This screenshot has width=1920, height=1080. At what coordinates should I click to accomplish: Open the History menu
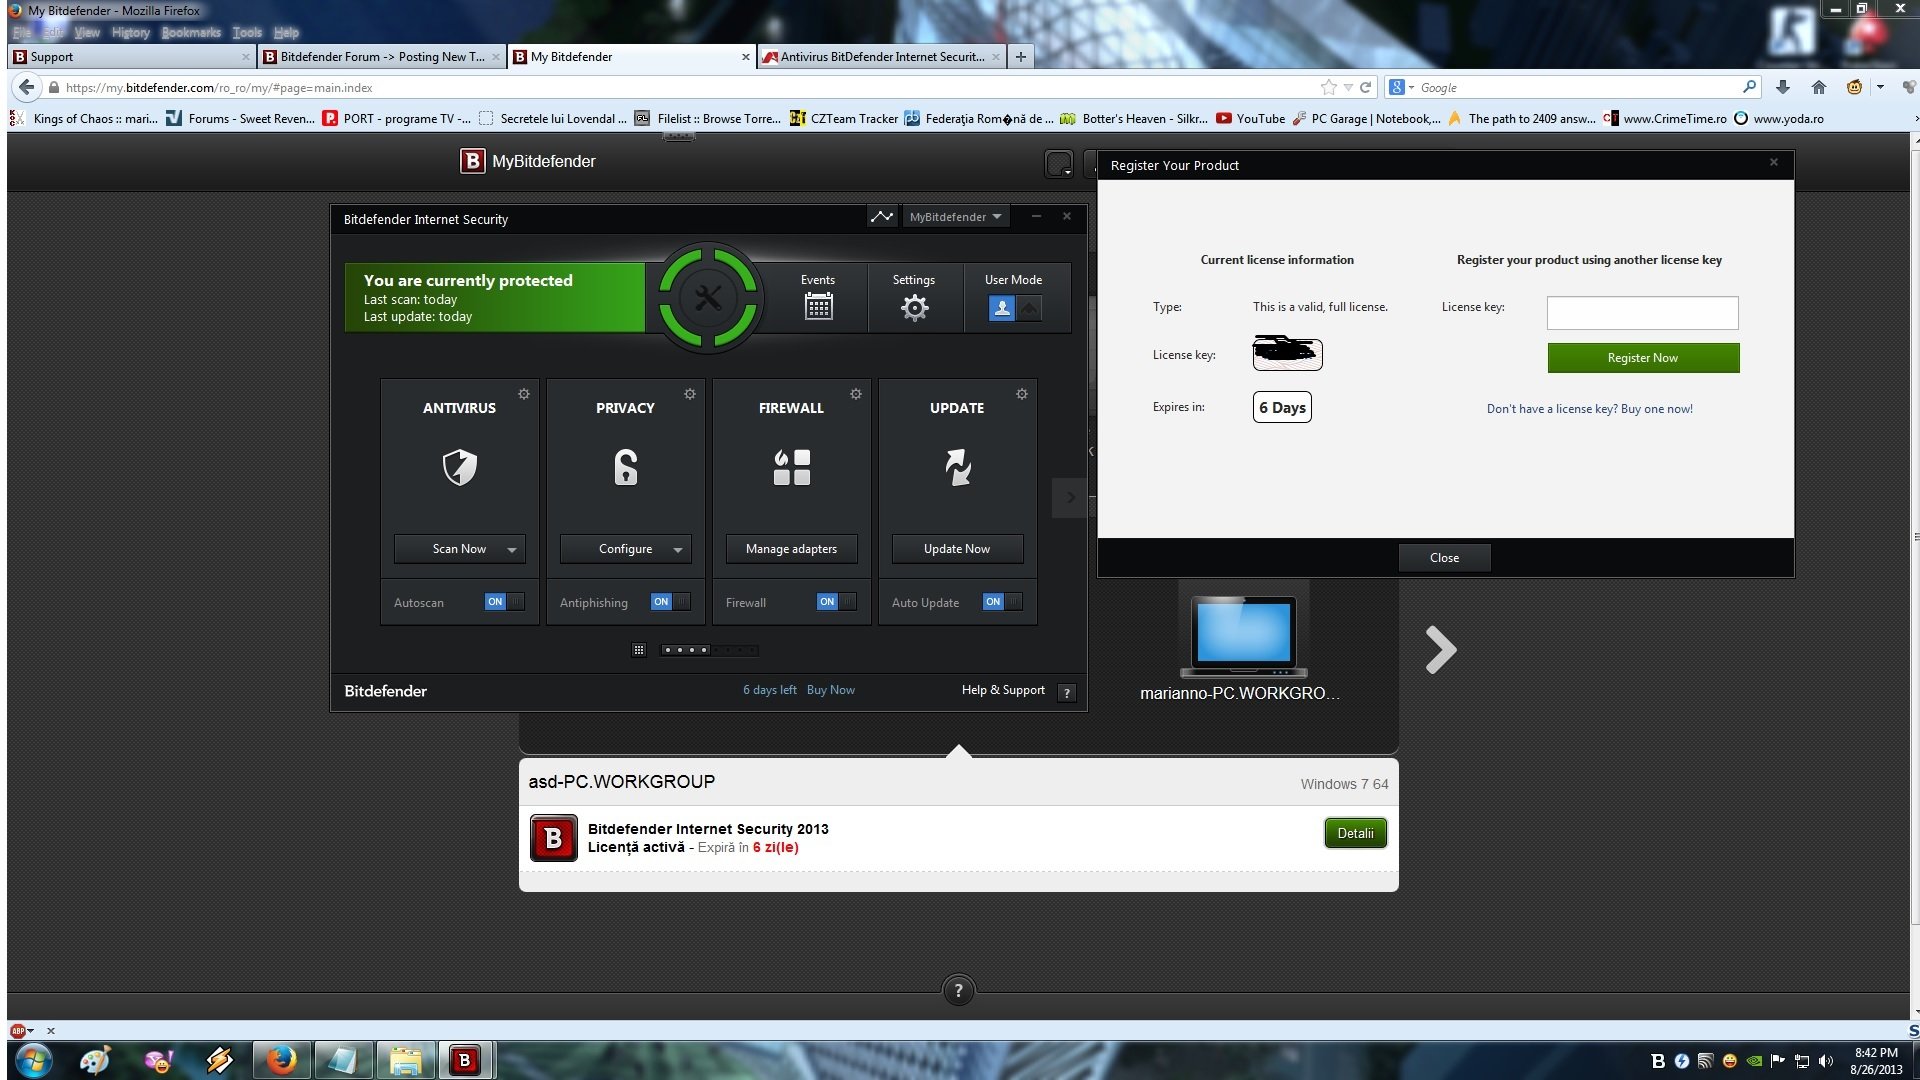130,33
